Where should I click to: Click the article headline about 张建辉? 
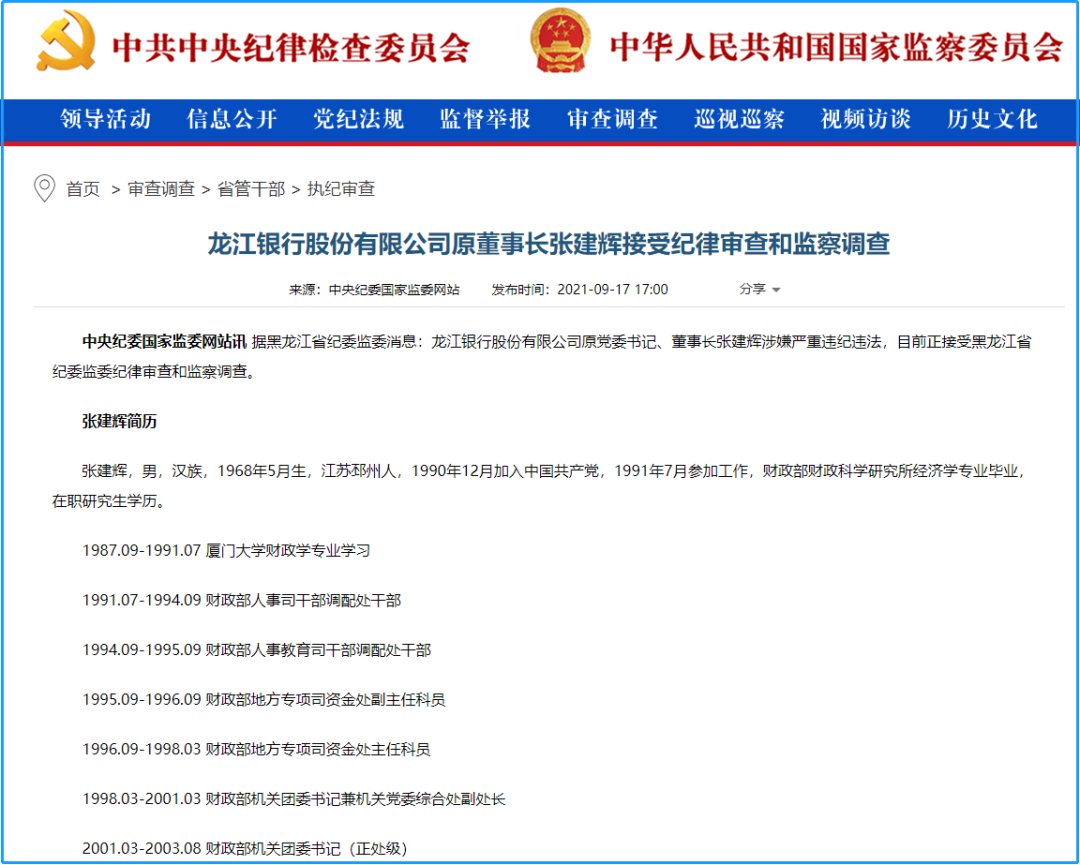tap(549, 244)
